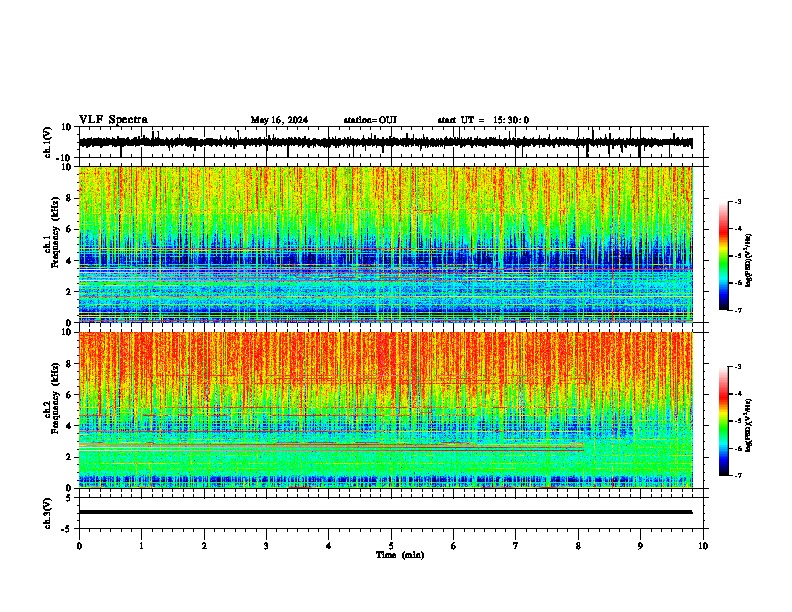Click time axis tick label "6"

tap(454, 546)
